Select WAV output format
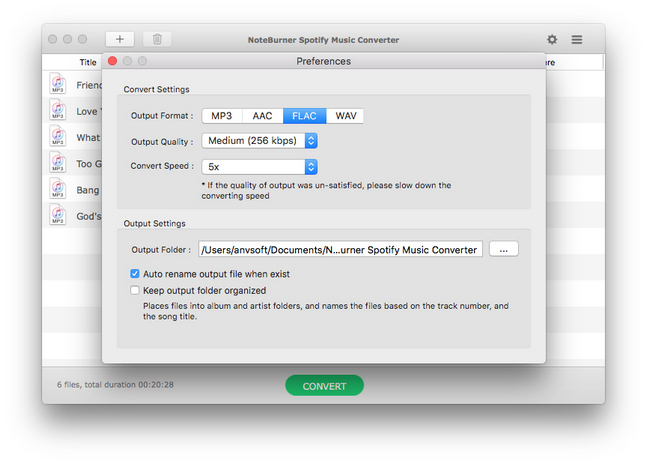Image resolution: width=647 pixels, height=464 pixels. 345,116
